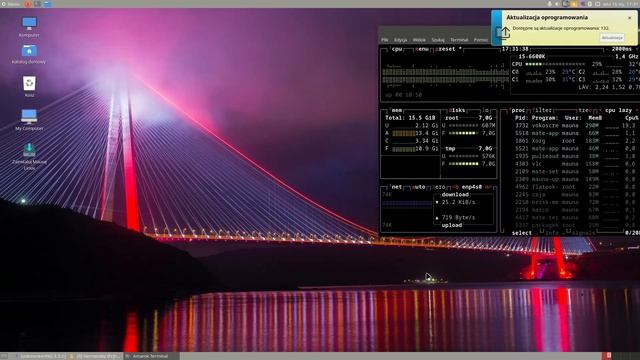
Task: Open the Widok menu in terminal
Action: tap(419, 40)
